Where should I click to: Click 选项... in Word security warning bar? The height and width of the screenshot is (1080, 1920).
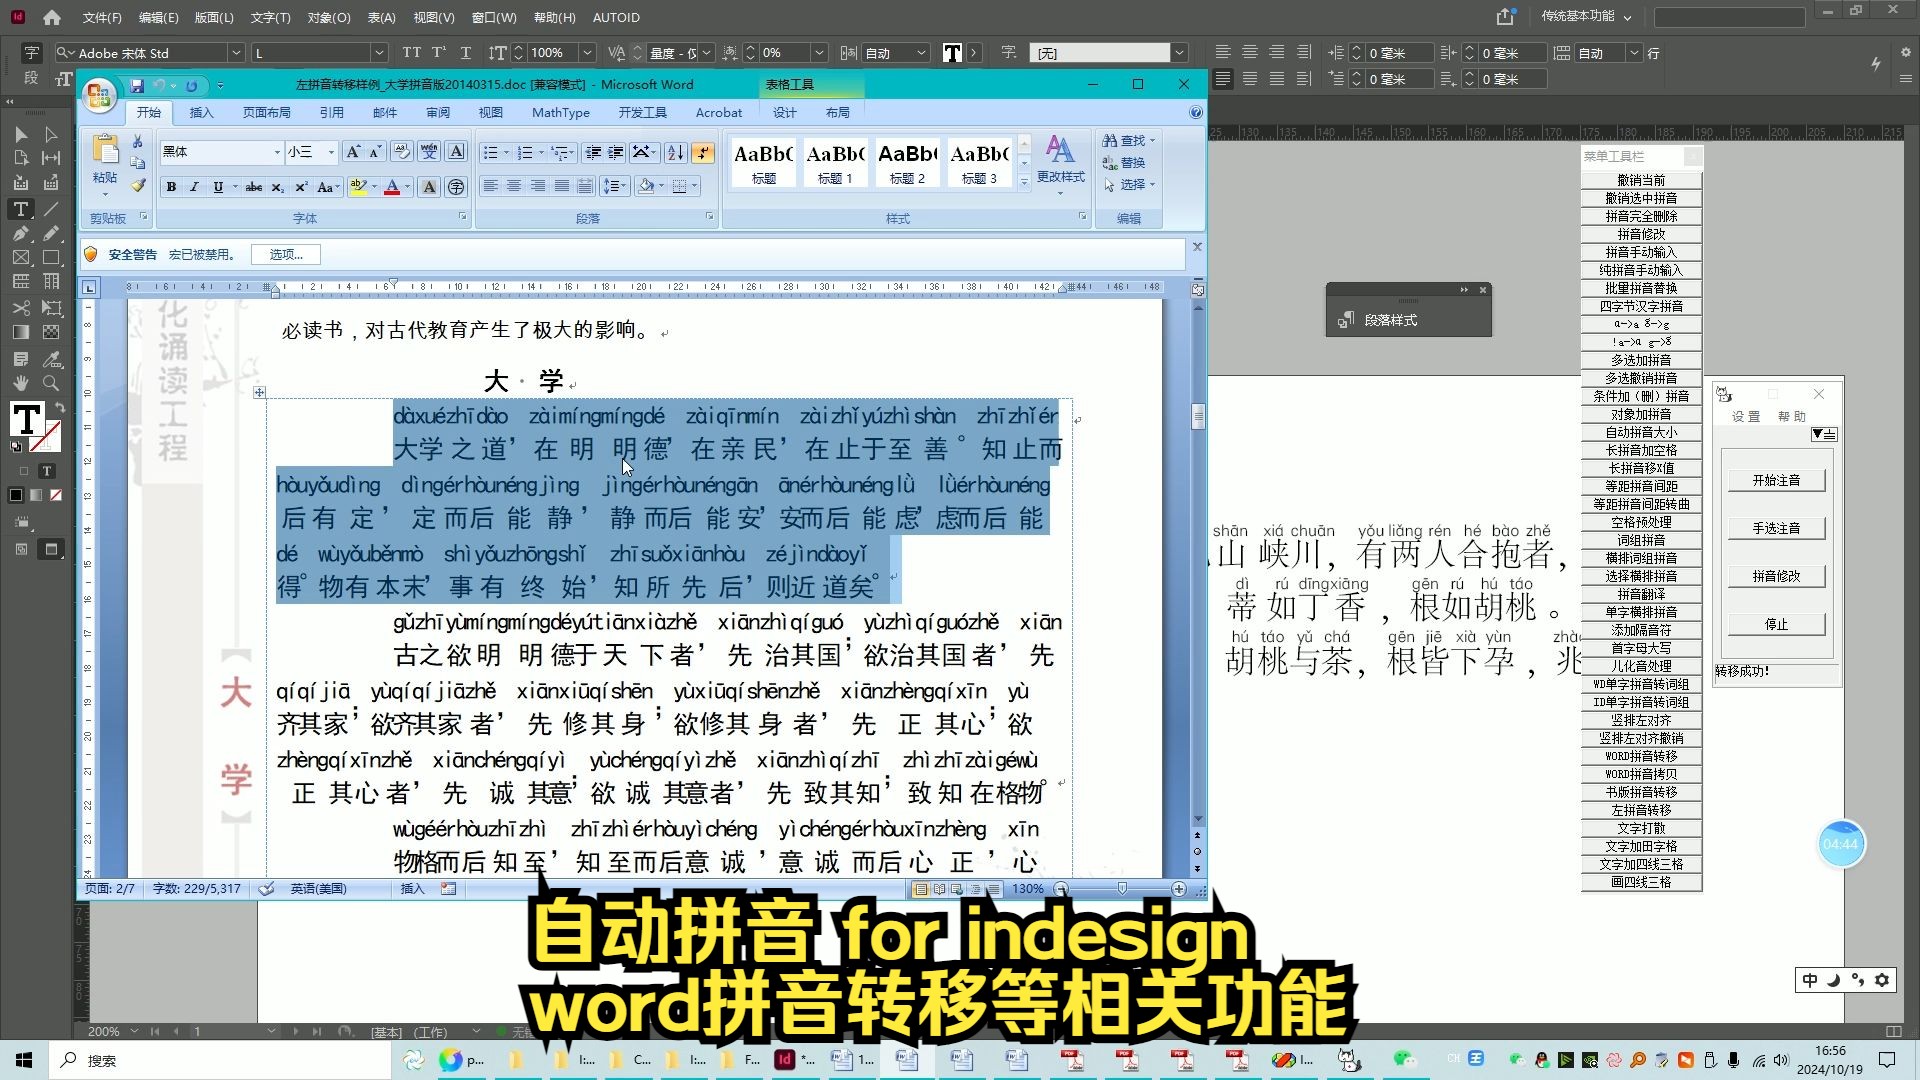[286, 255]
